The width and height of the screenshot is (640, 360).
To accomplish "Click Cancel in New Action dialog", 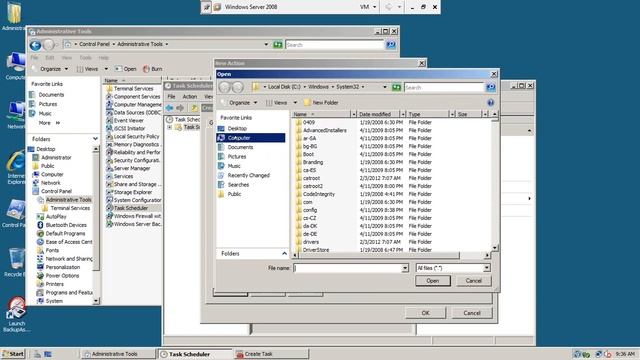I will (x=472, y=313).
